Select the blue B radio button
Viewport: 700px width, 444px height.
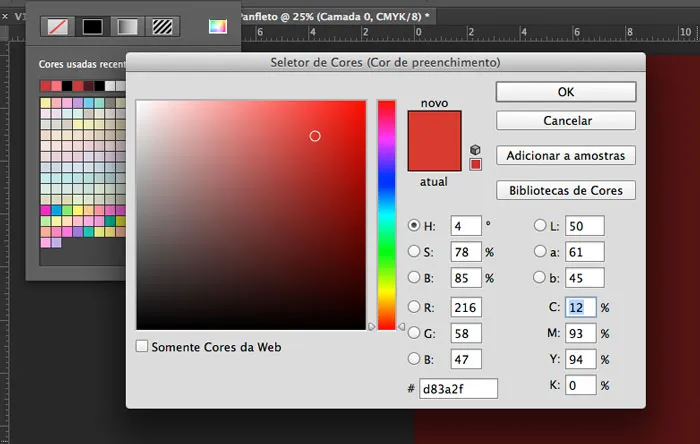pyautogui.click(x=414, y=358)
